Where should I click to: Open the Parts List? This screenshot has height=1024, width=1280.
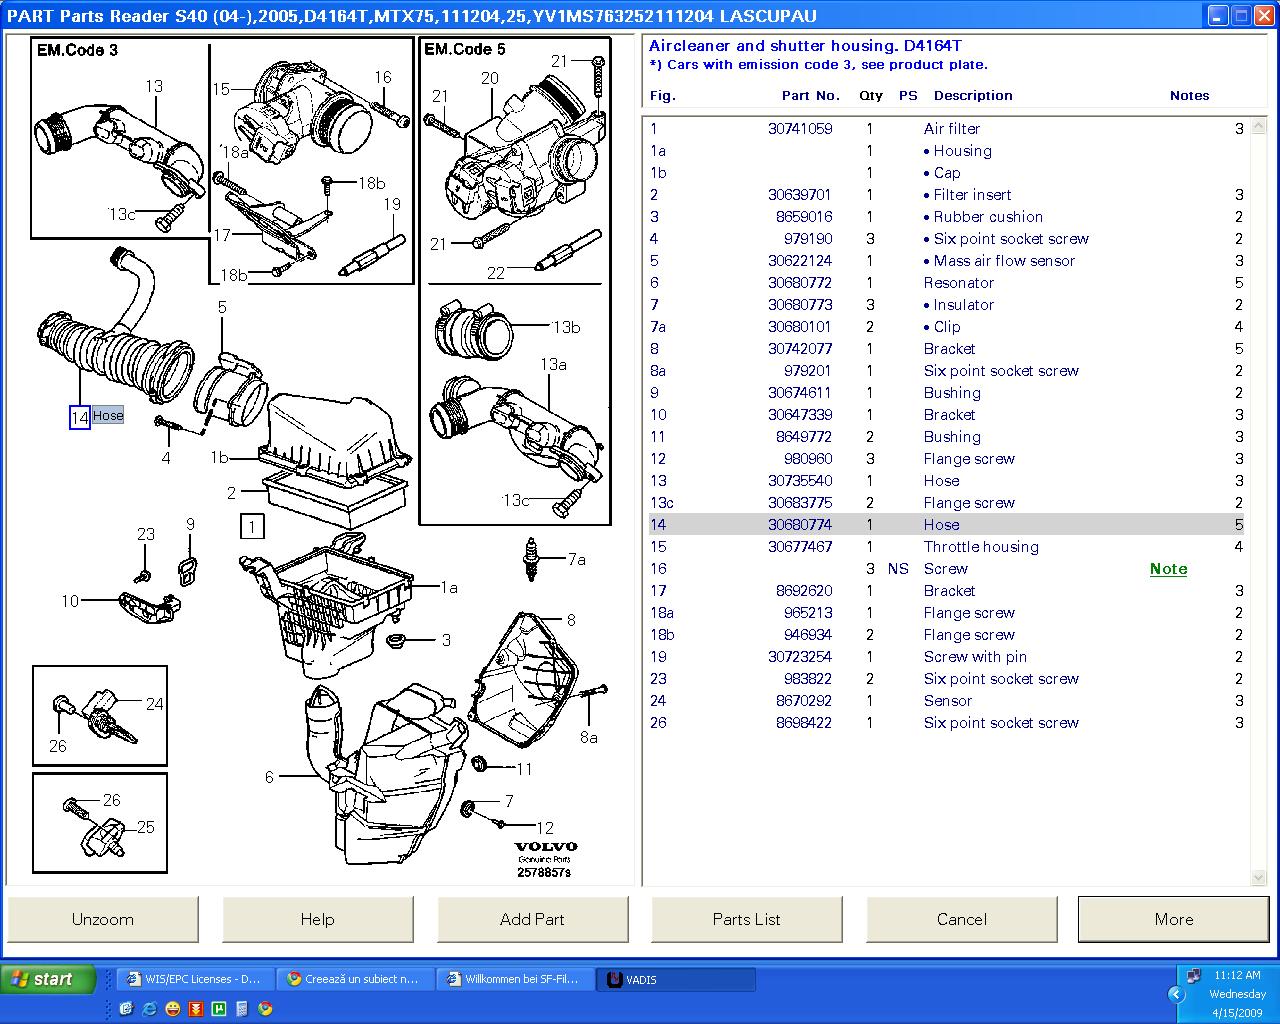click(746, 919)
